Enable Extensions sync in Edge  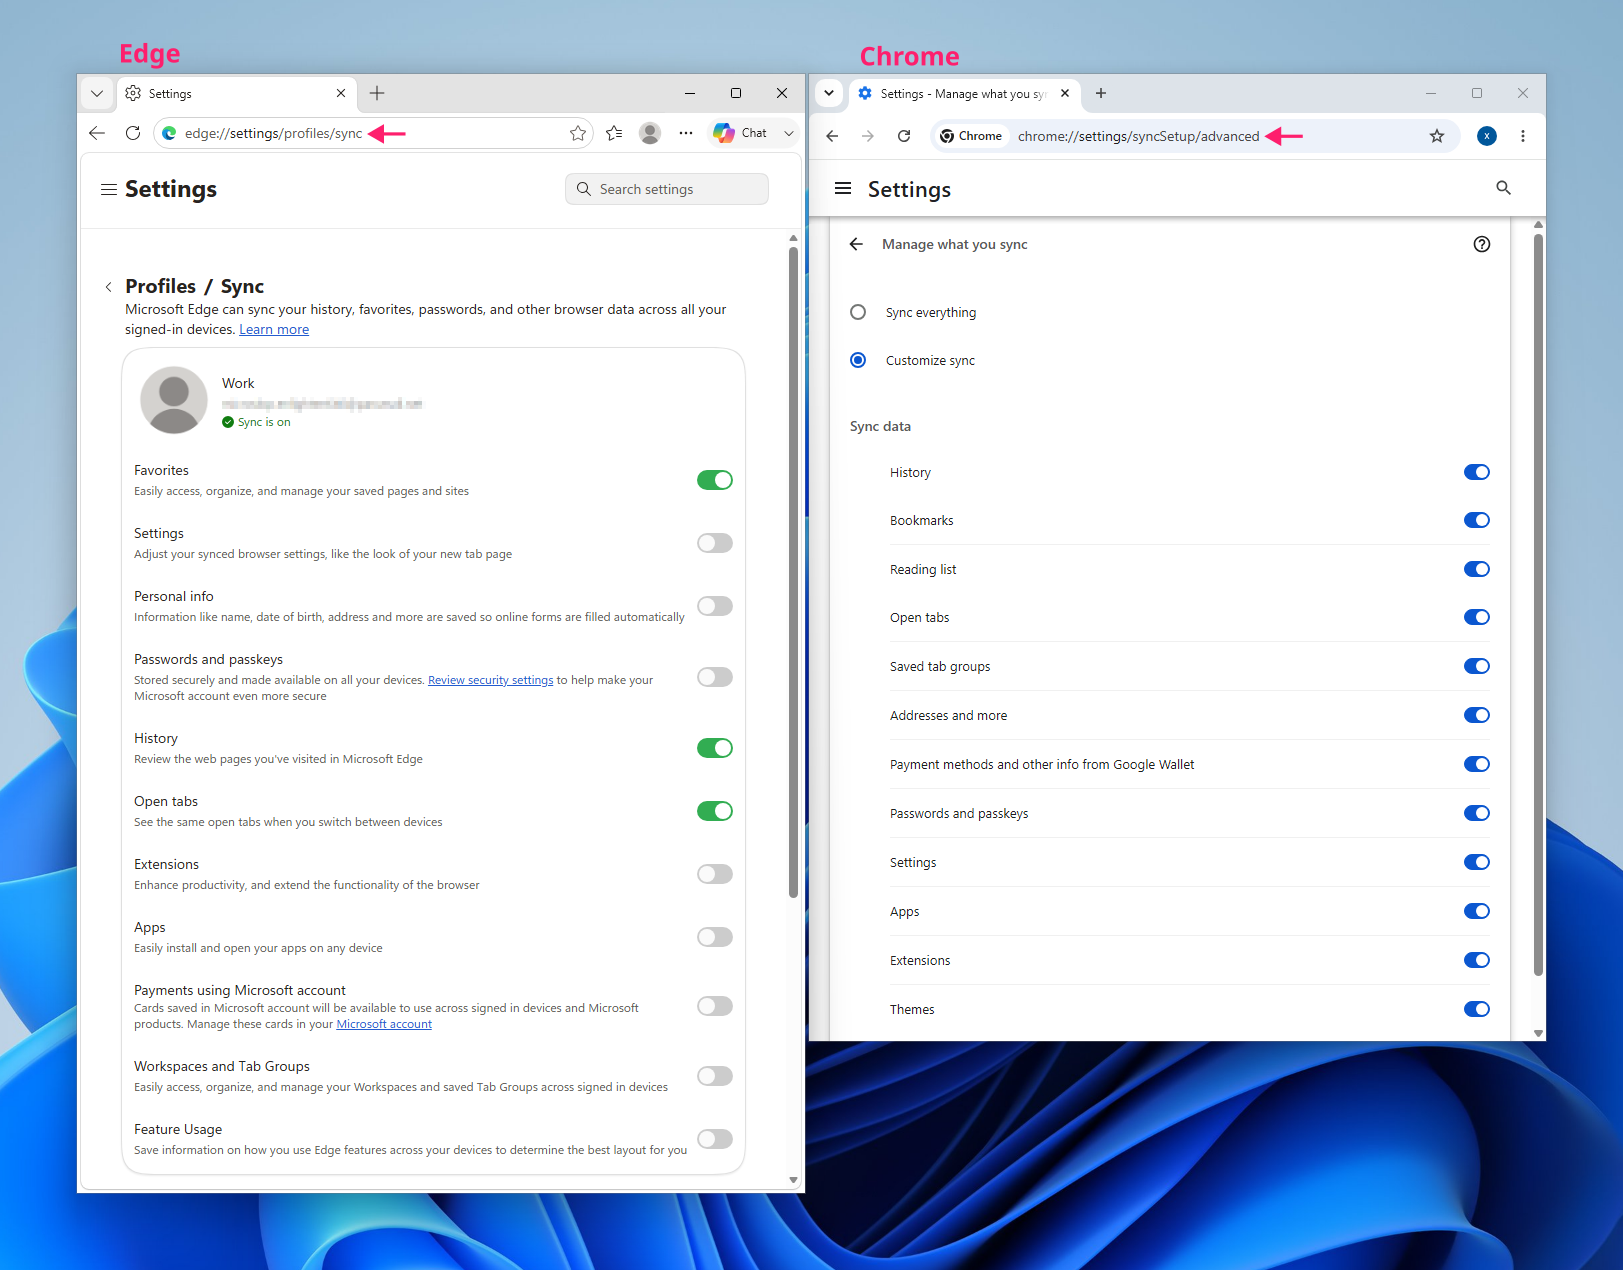tap(715, 874)
